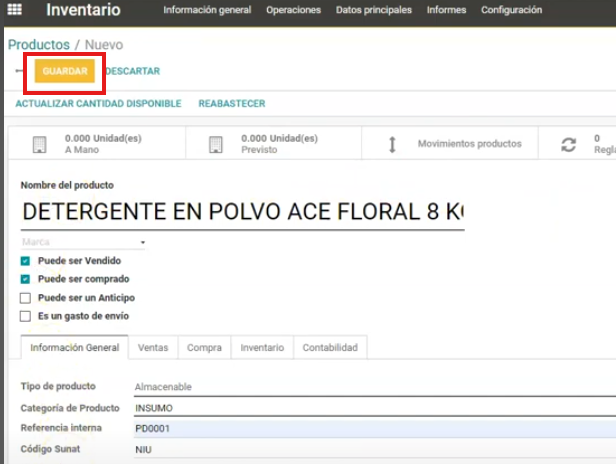The image size is (616, 464).
Task: Open Categoría de Producto field
Action: (375, 408)
